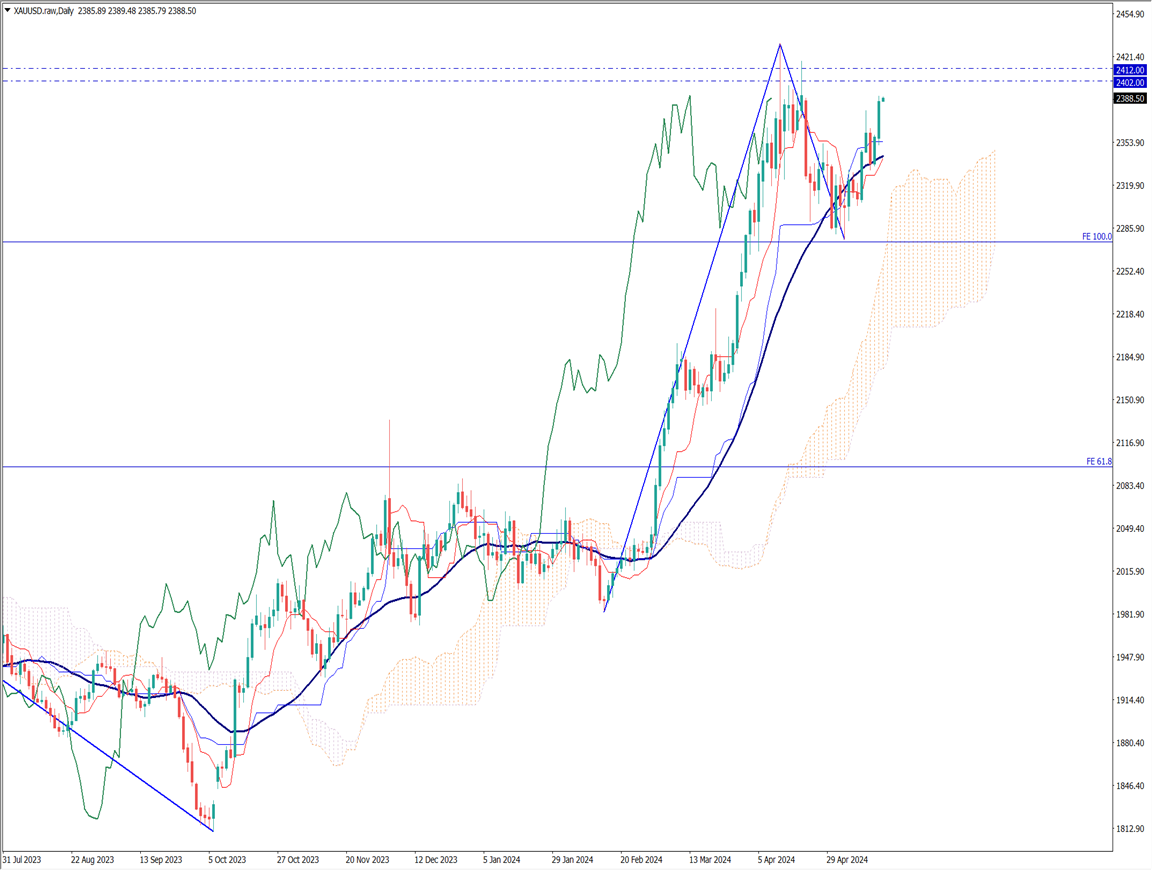Select the 2412.00 blue price label
The height and width of the screenshot is (870, 1152).
[1130, 70]
